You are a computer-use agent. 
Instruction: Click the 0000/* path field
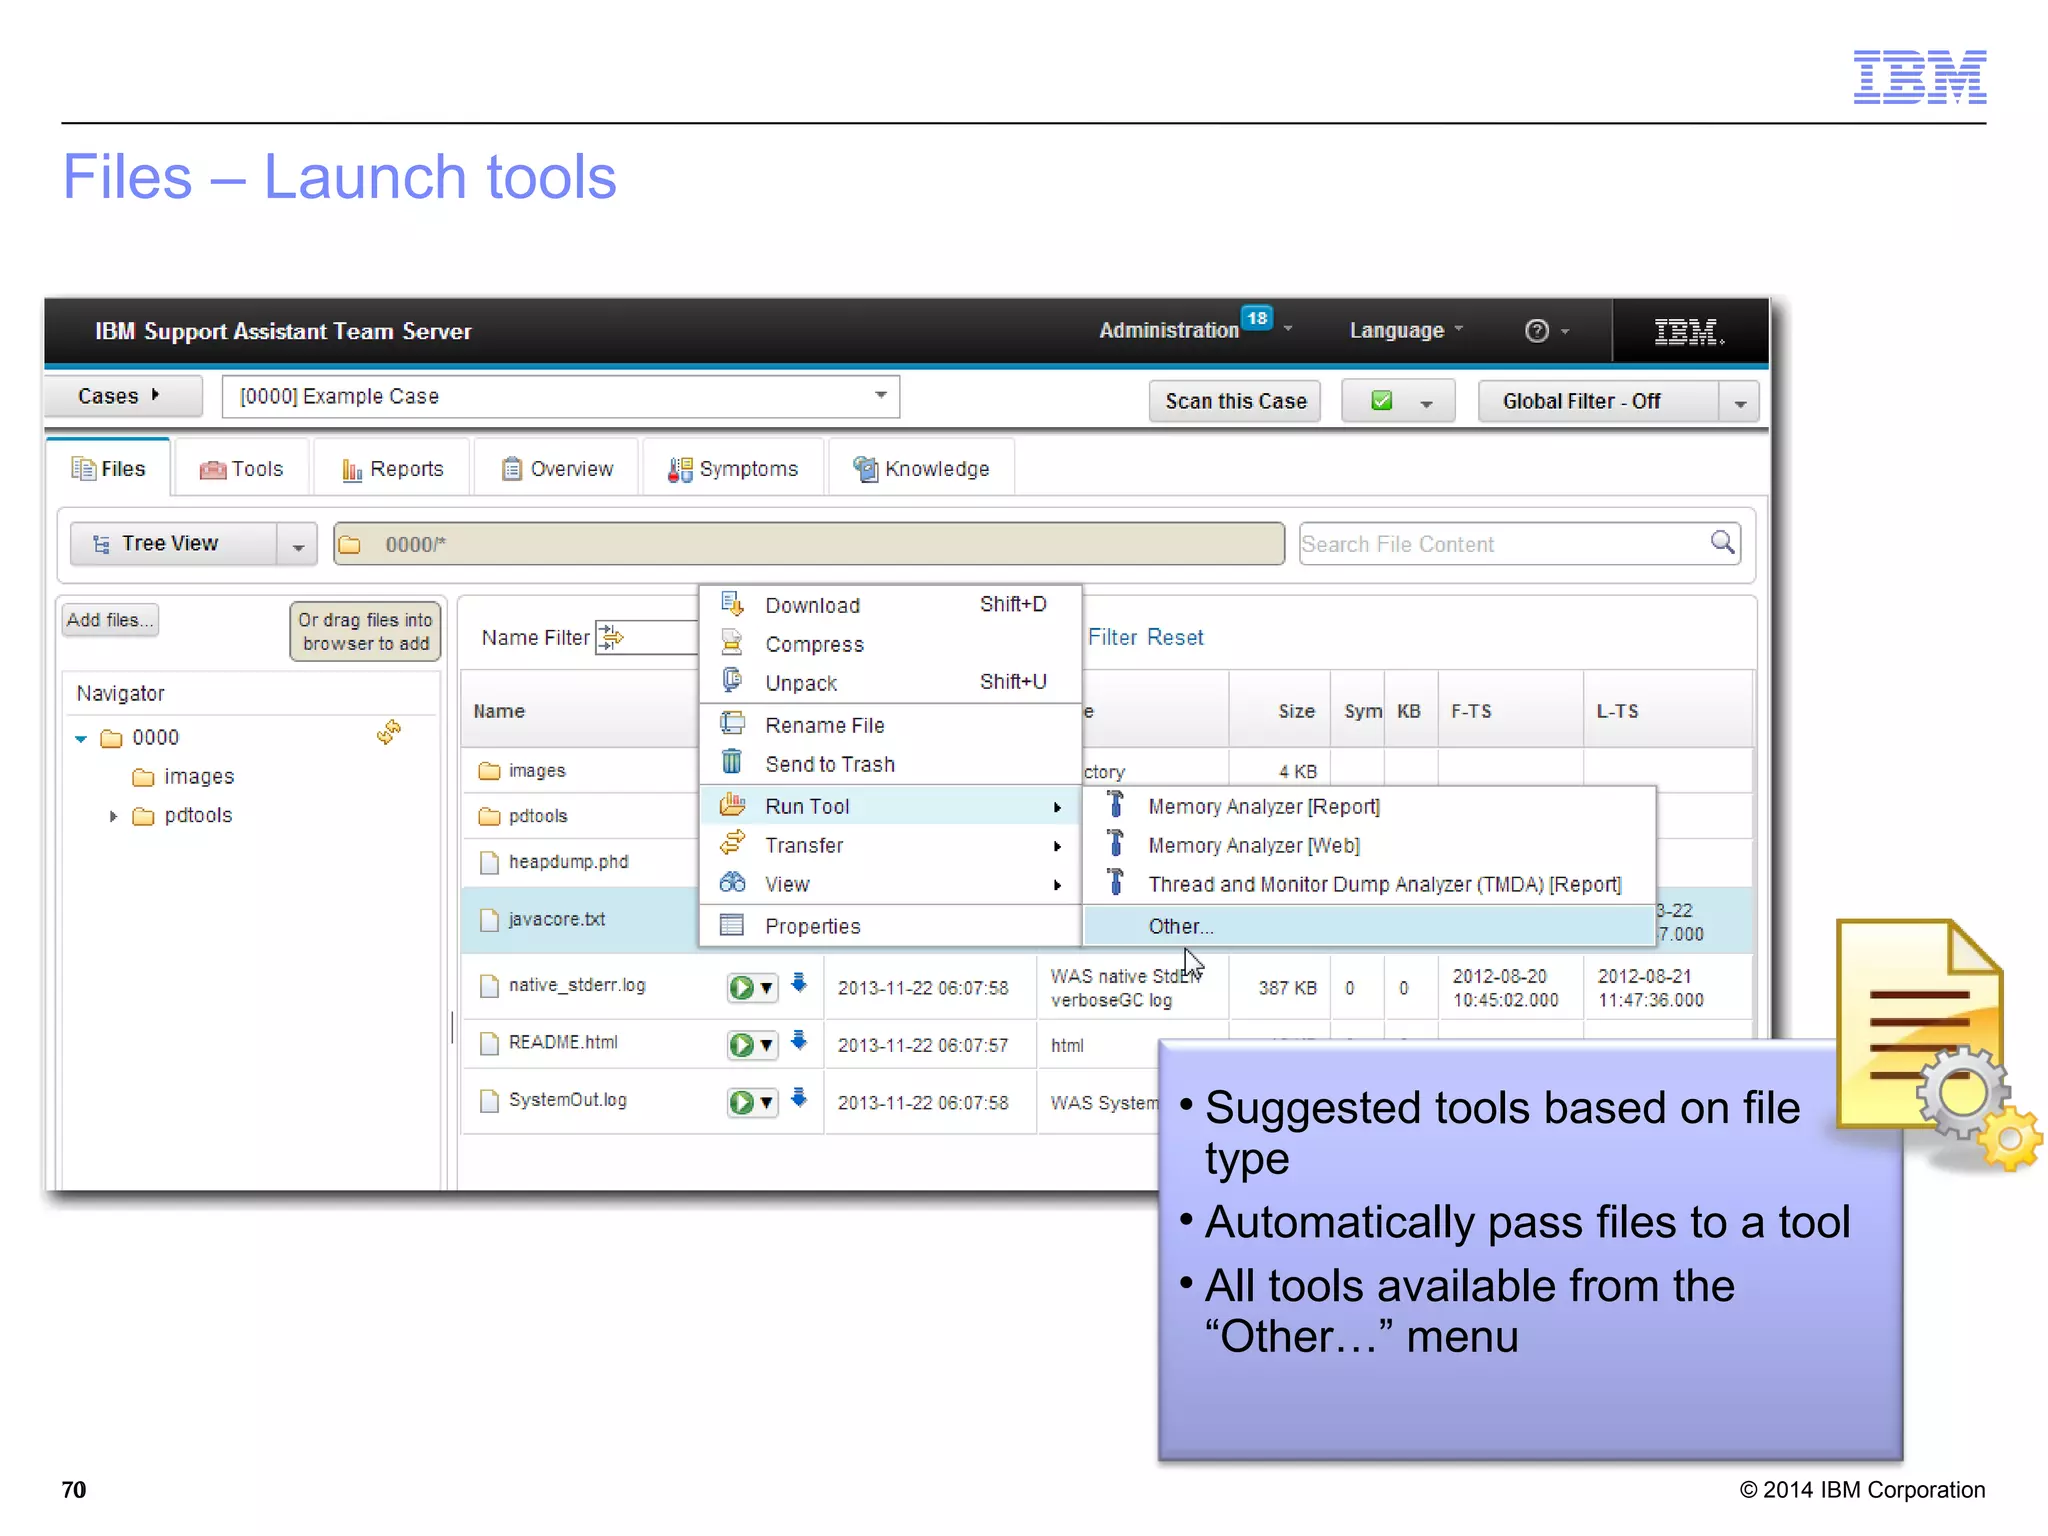coord(809,544)
